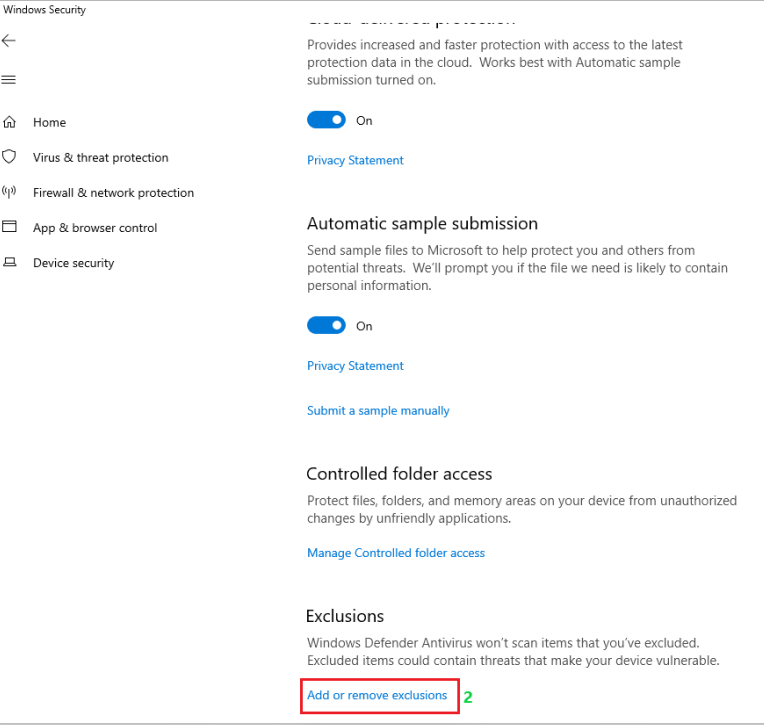Turn off Cloud-delivered protection toggle

(326, 120)
